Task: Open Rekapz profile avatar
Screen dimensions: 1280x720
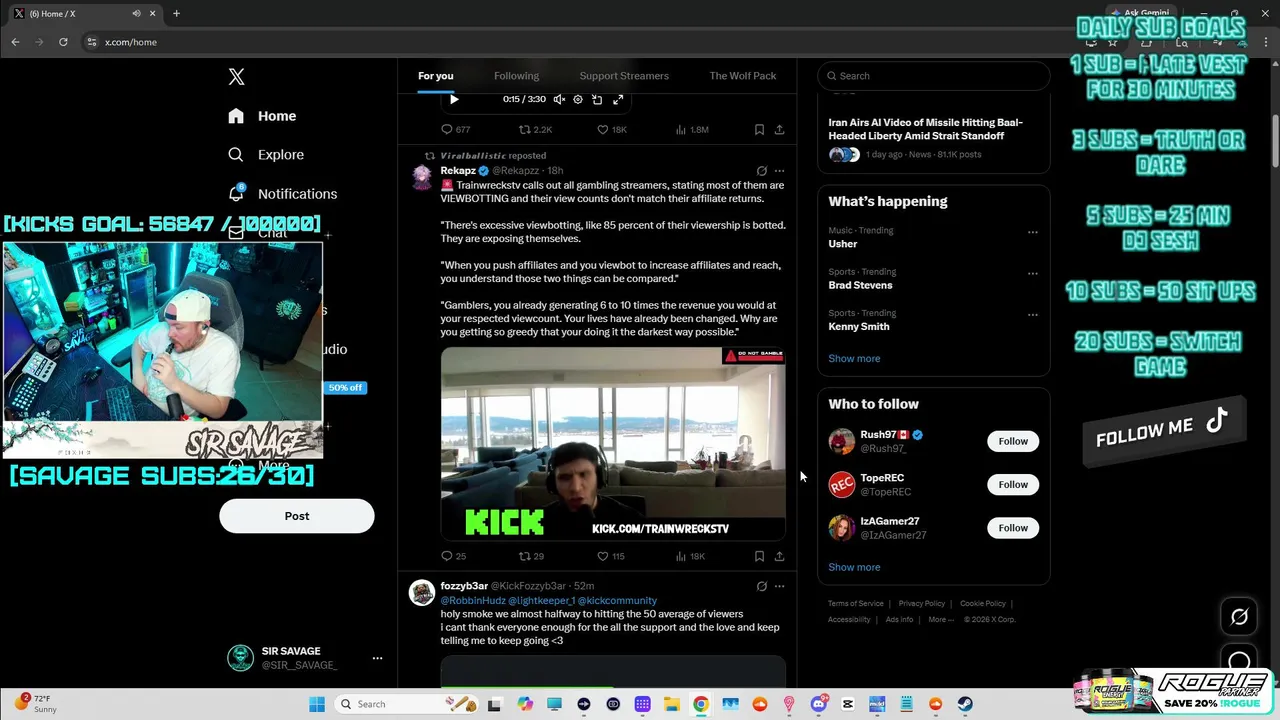Action: [422, 177]
